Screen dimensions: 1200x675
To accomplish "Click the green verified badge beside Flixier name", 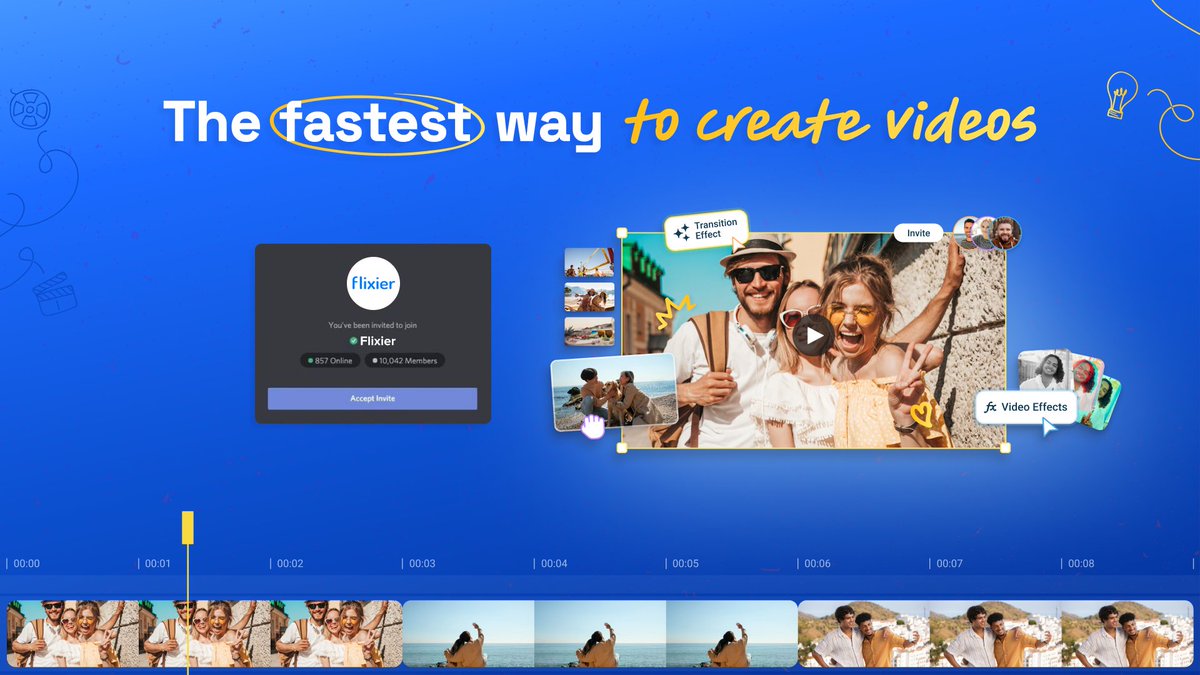I will 353,341.
